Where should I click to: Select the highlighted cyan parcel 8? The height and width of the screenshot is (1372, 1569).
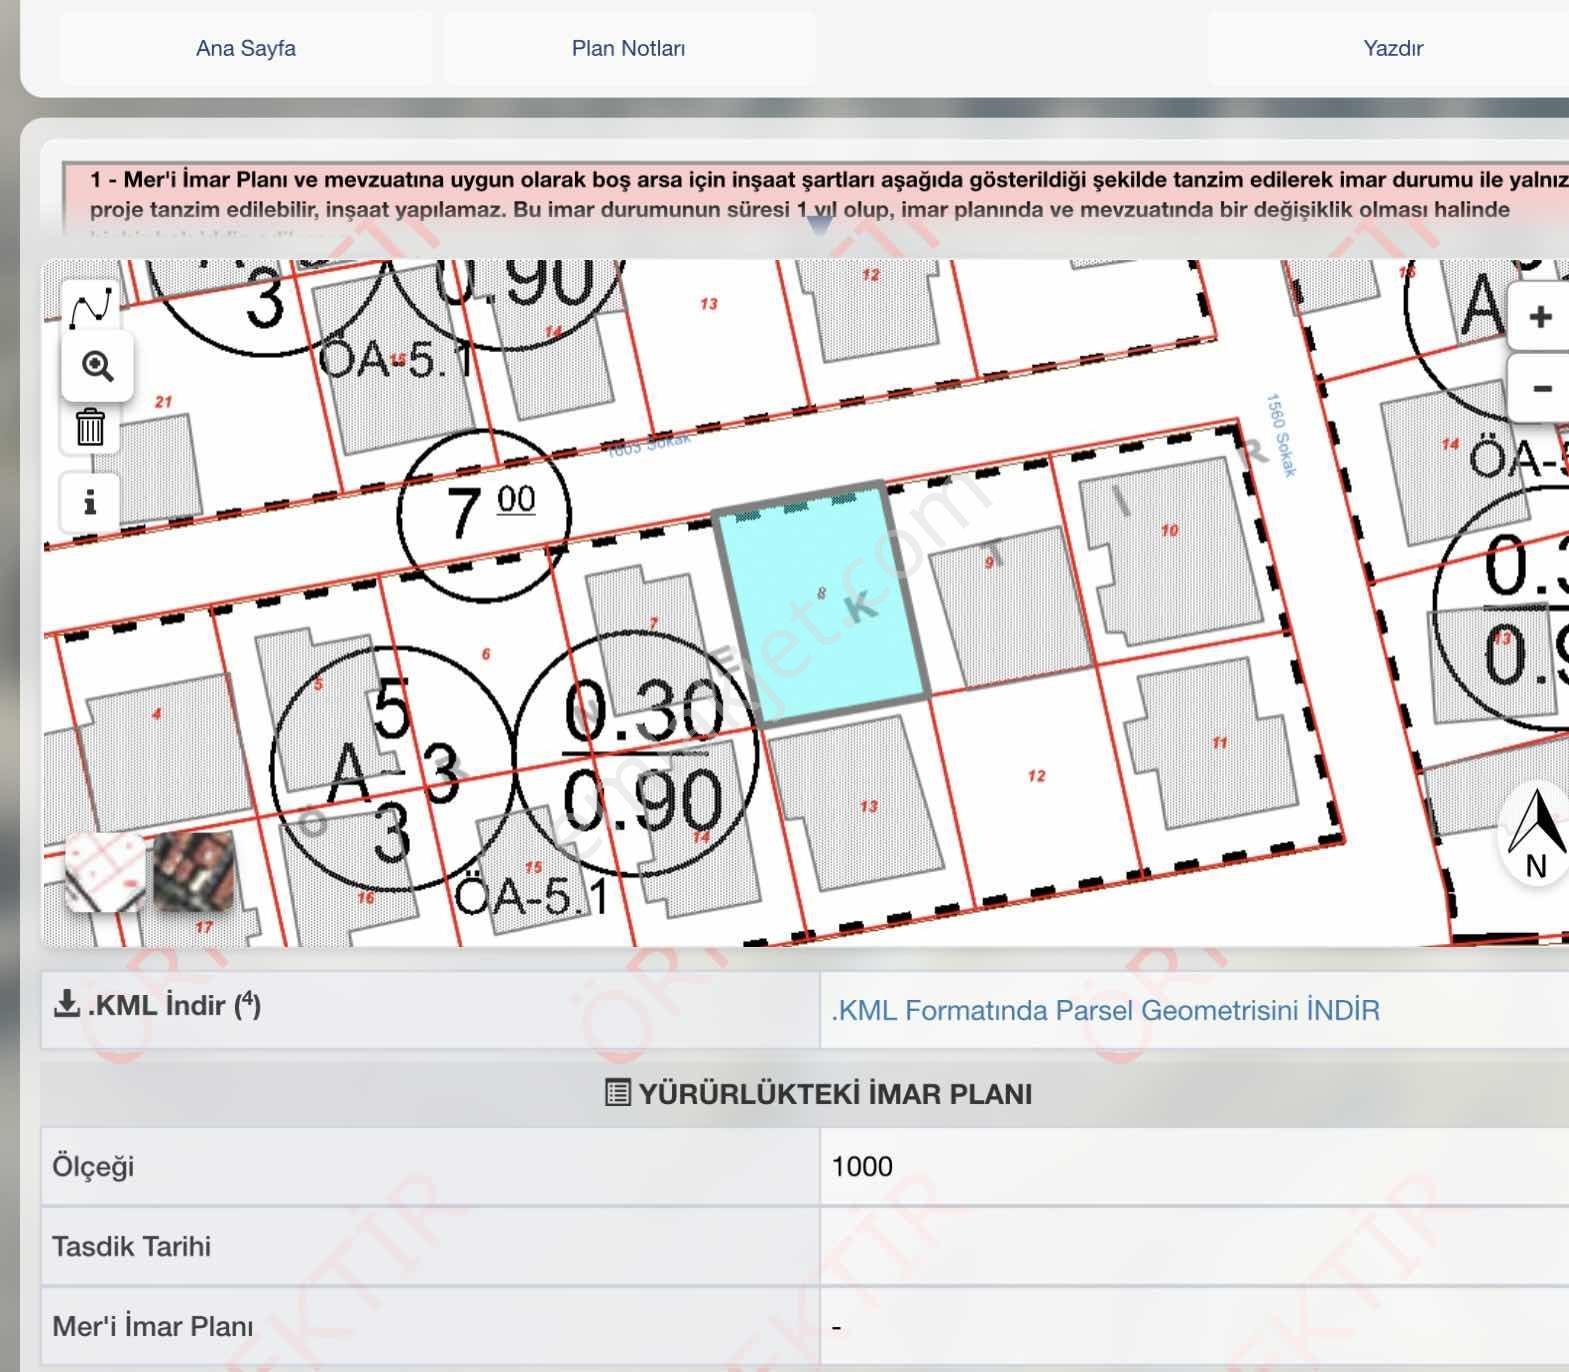pyautogui.click(x=822, y=603)
